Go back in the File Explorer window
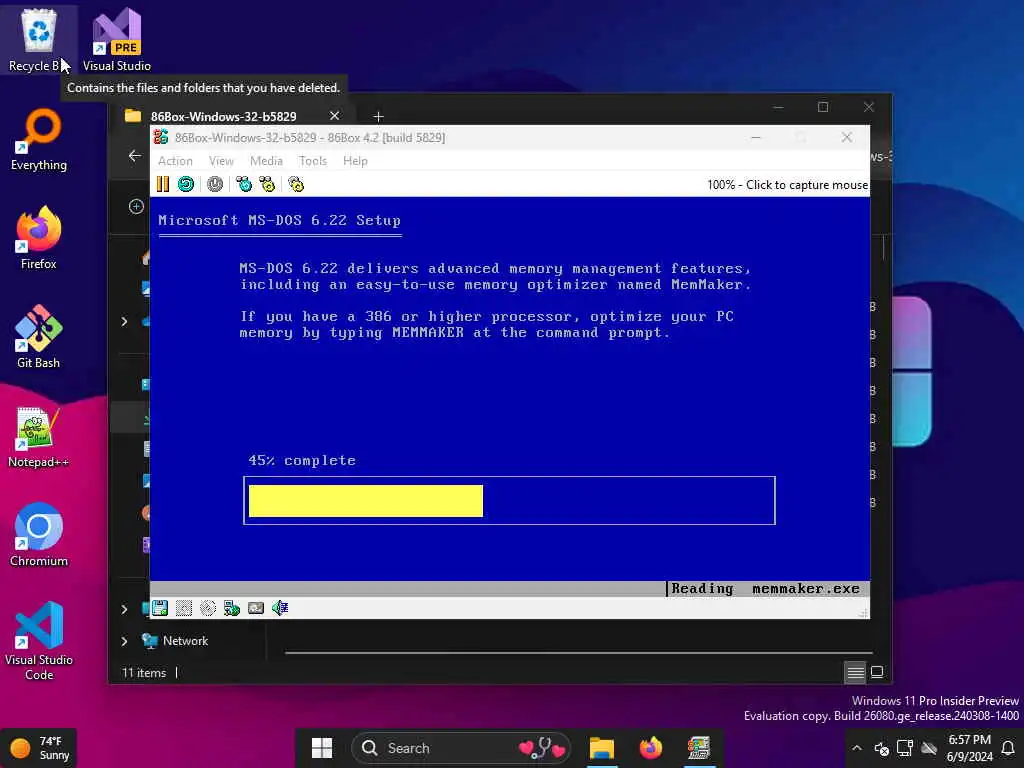 [x=135, y=155]
